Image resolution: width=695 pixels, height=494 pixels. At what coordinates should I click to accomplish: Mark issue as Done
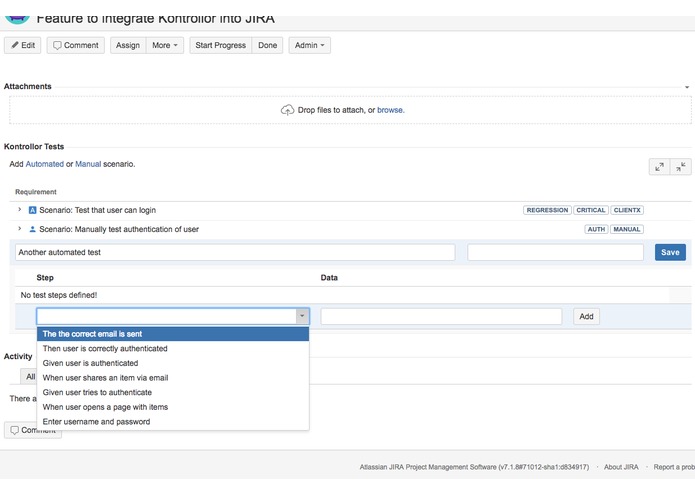[x=267, y=45]
